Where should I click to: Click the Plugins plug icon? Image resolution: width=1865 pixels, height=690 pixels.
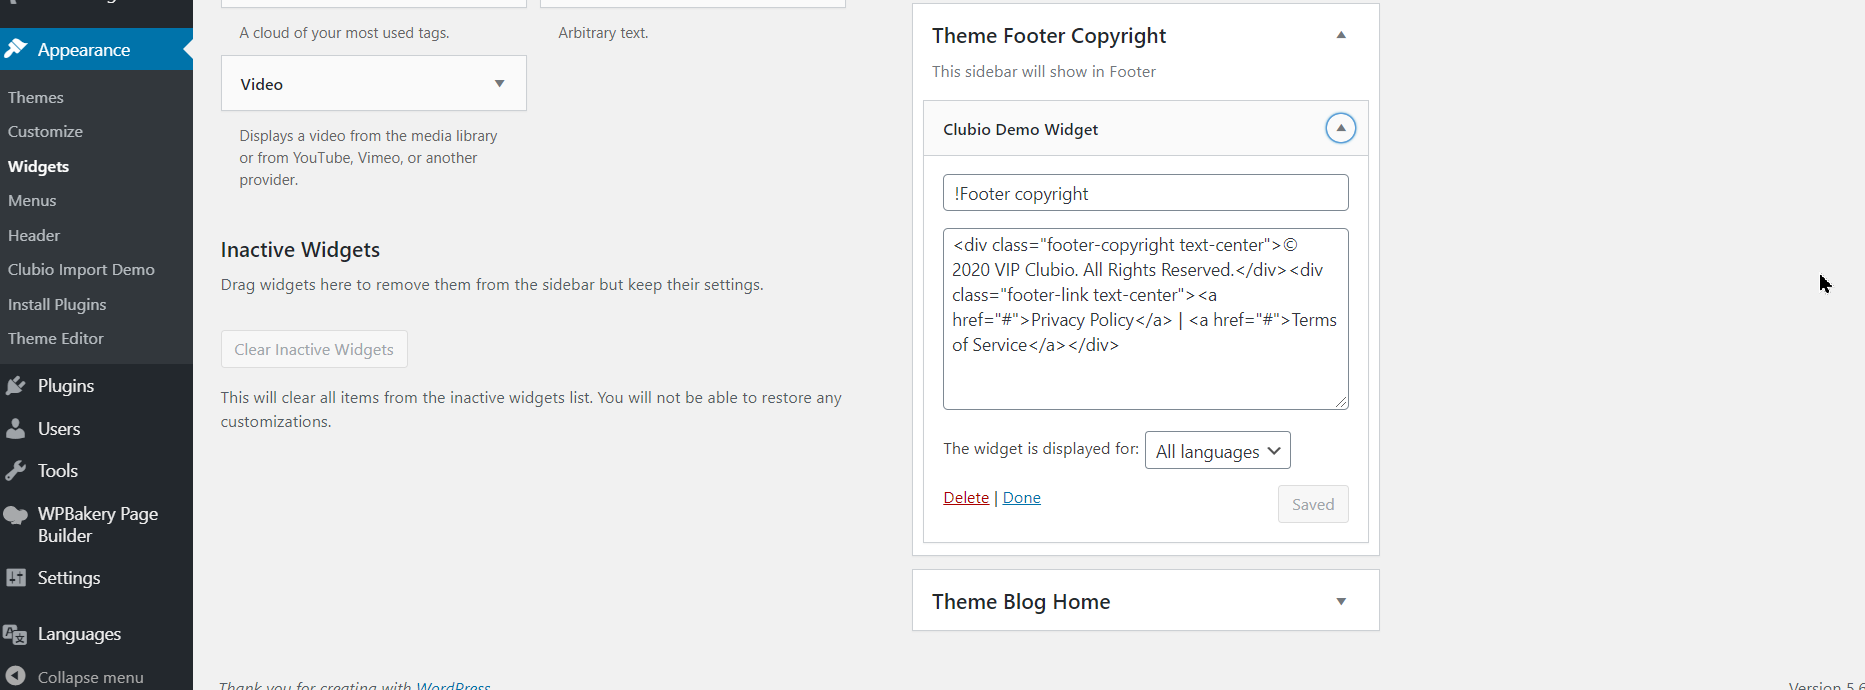(x=16, y=386)
